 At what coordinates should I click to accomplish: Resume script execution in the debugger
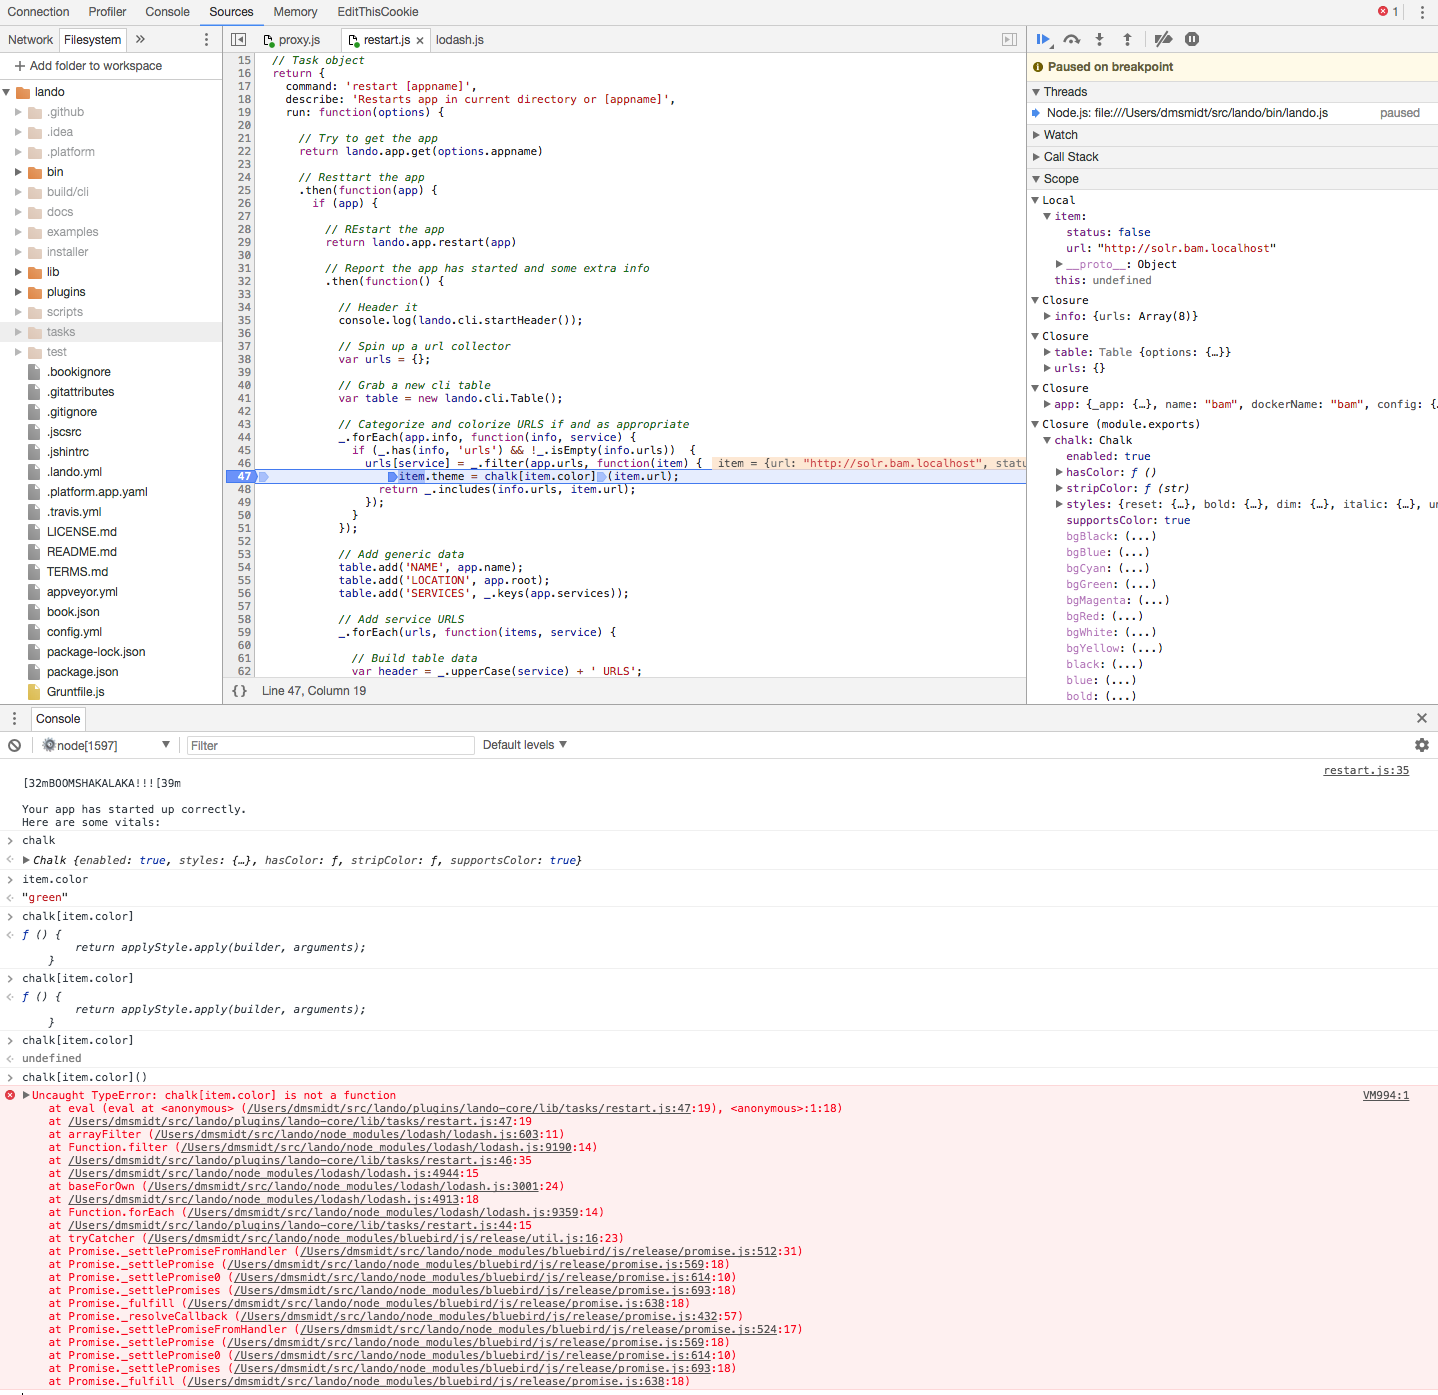click(1042, 39)
